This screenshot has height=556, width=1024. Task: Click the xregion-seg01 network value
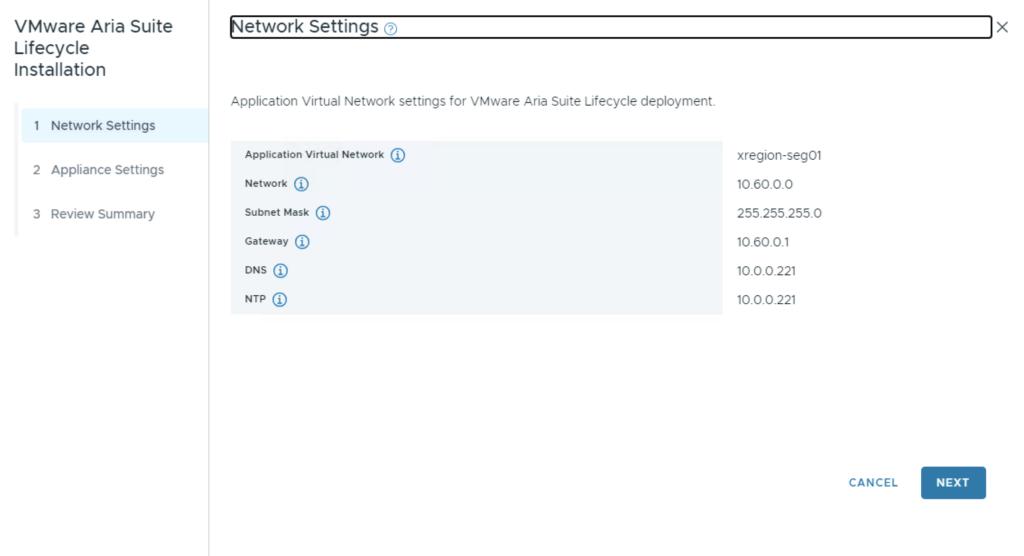[x=779, y=156]
